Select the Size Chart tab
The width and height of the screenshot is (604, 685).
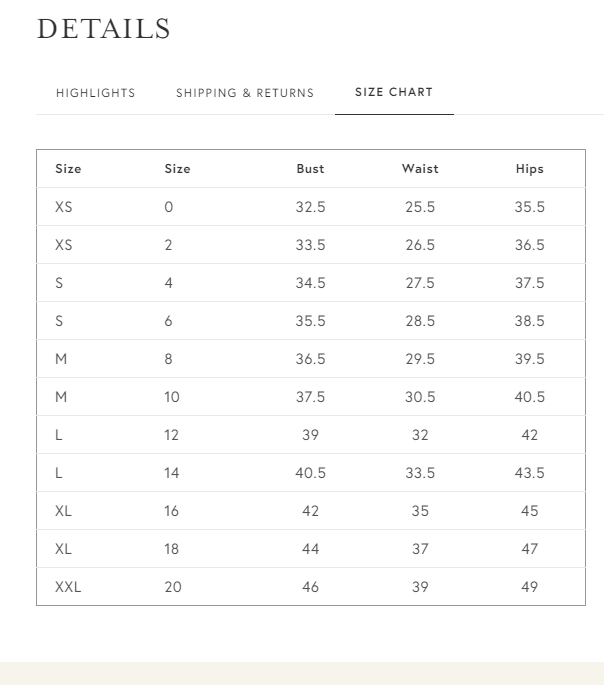pos(394,92)
